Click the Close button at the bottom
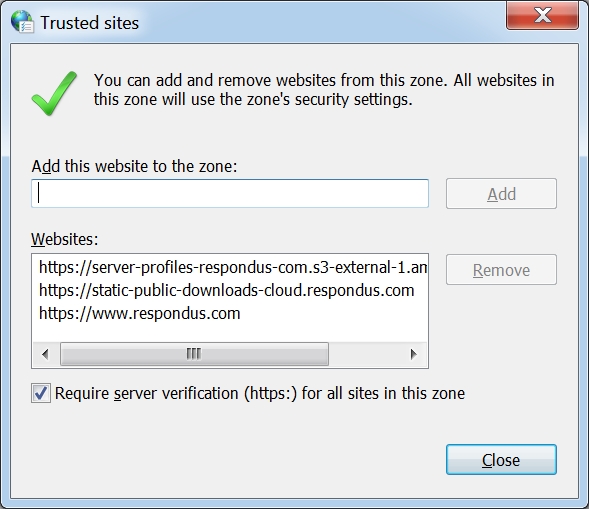 tap(501, 460)
